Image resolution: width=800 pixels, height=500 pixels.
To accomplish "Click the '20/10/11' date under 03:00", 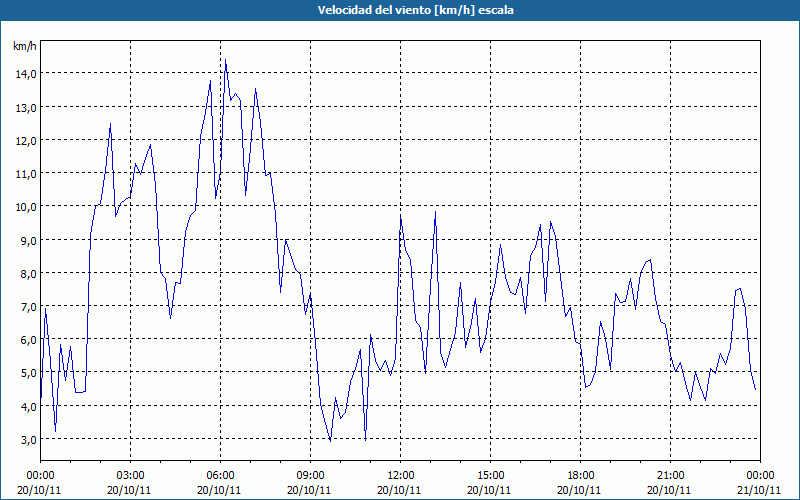I will coord(129,490).
